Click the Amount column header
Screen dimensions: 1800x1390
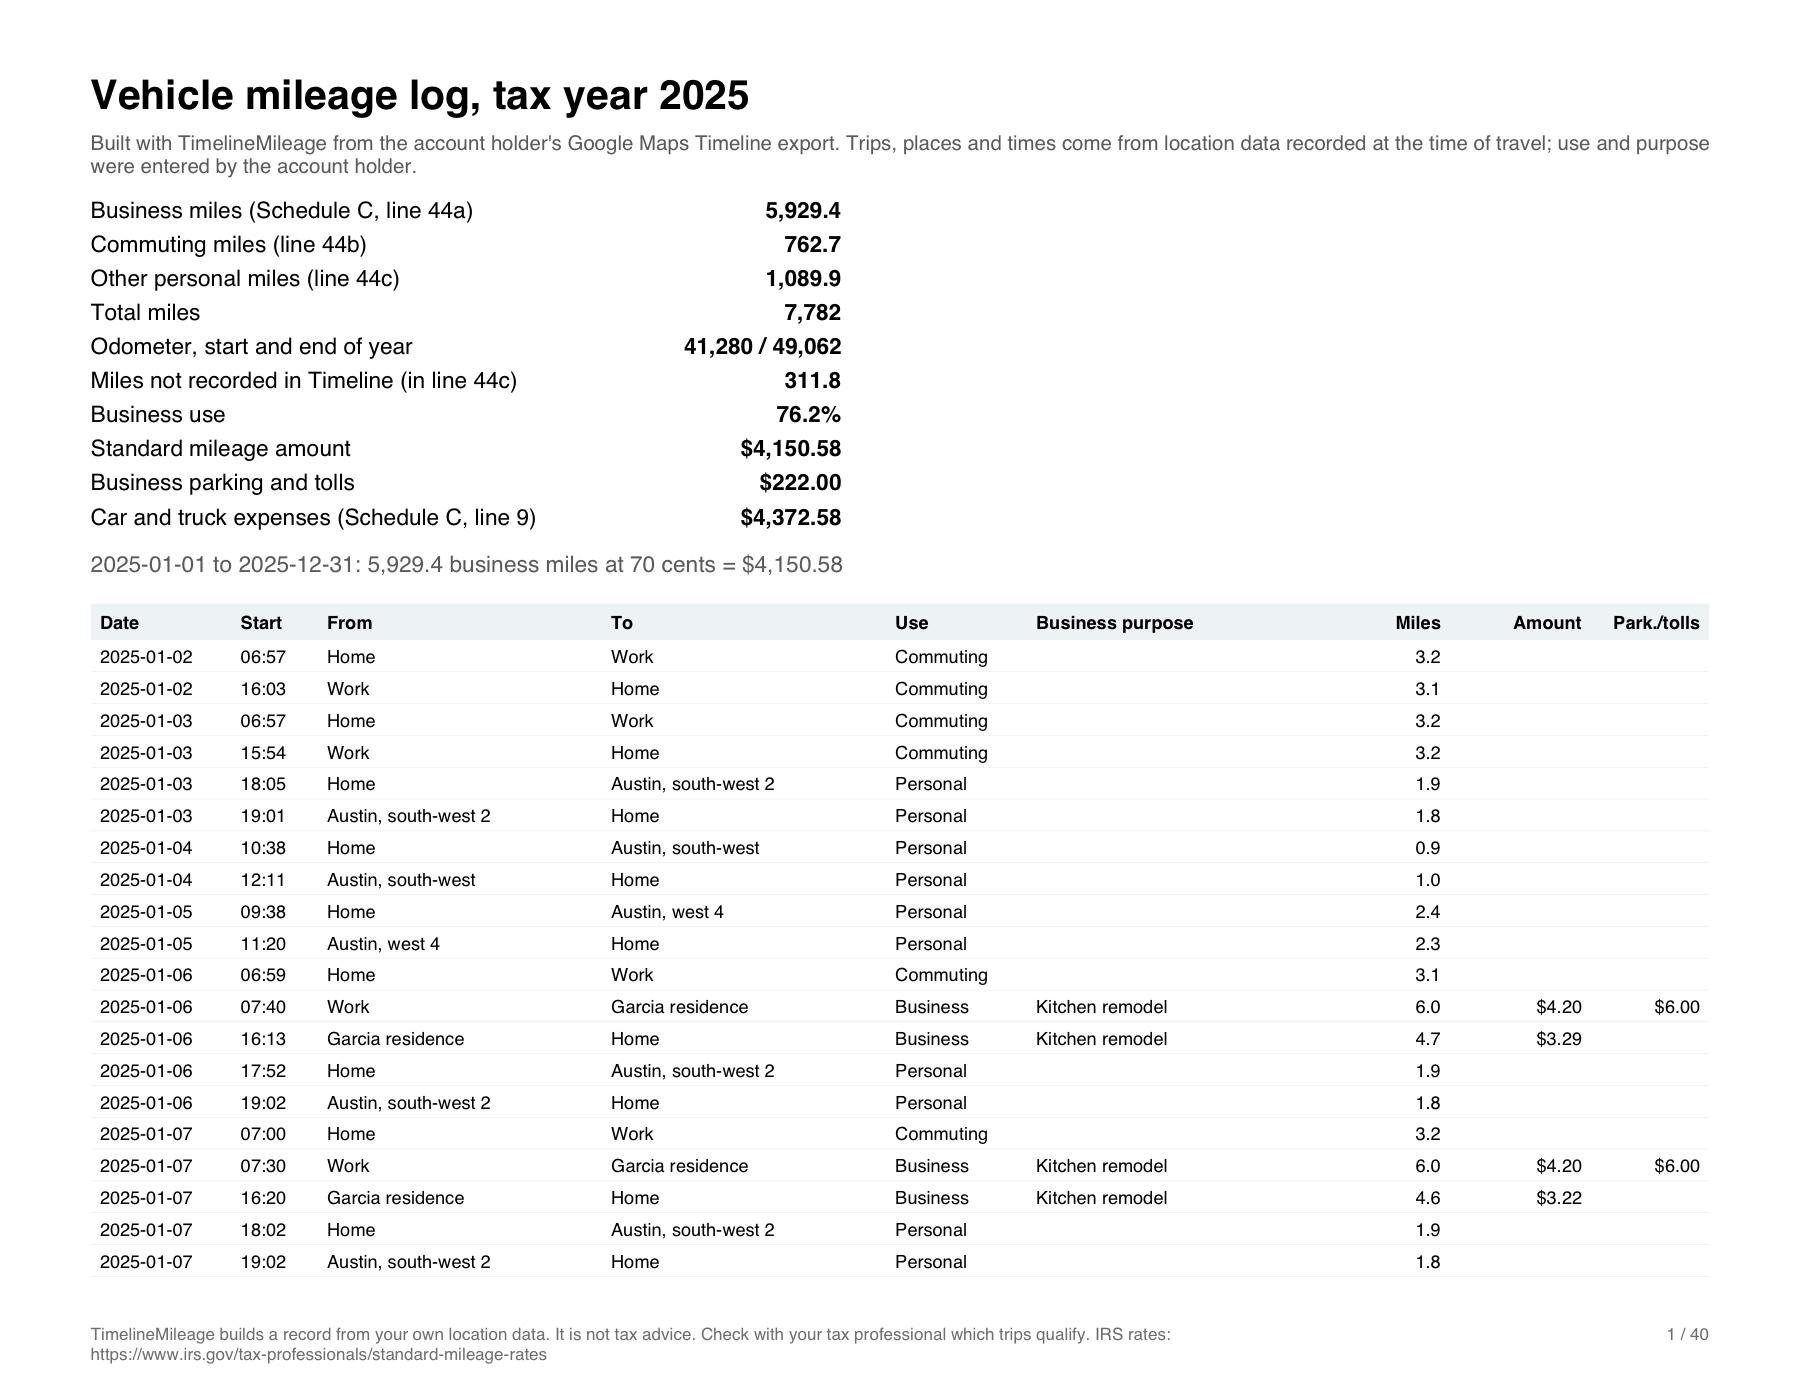pyautogui.click(x=1547, y=623)
